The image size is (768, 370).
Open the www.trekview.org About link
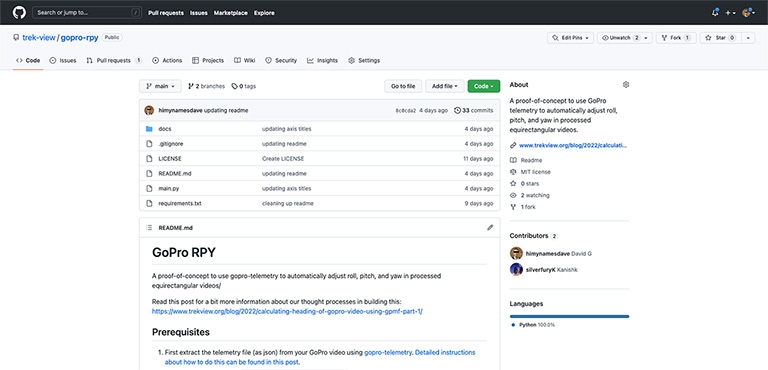(x=573, y=145)
